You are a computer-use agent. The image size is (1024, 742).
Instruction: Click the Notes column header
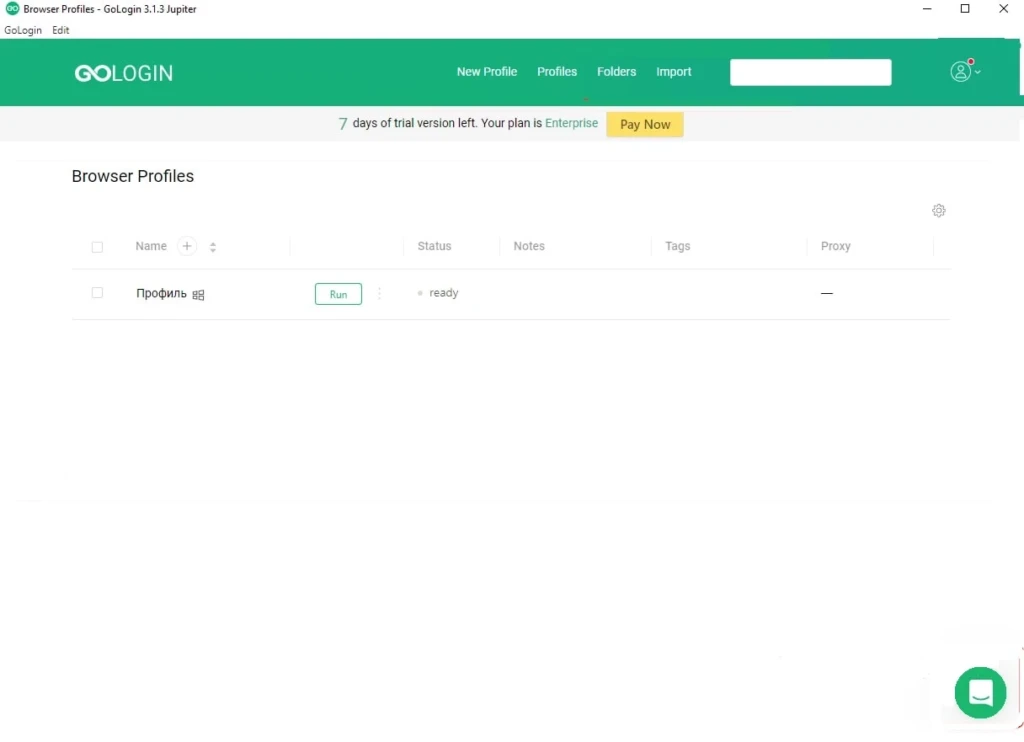click(x=529, y=246)
